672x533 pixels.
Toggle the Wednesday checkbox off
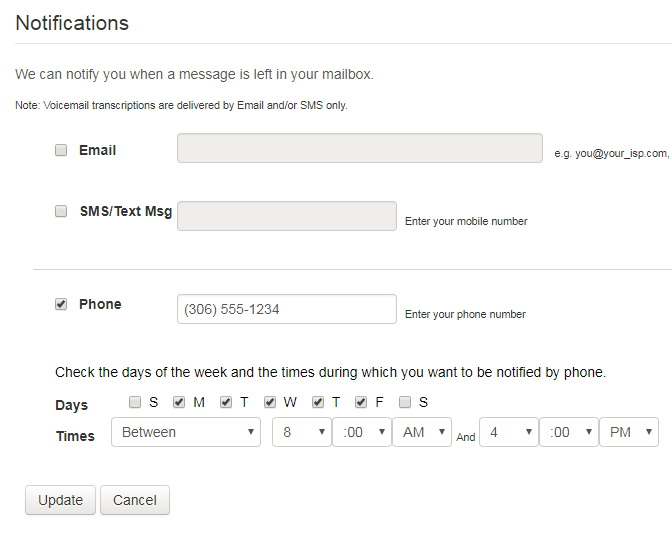(270, 402)
